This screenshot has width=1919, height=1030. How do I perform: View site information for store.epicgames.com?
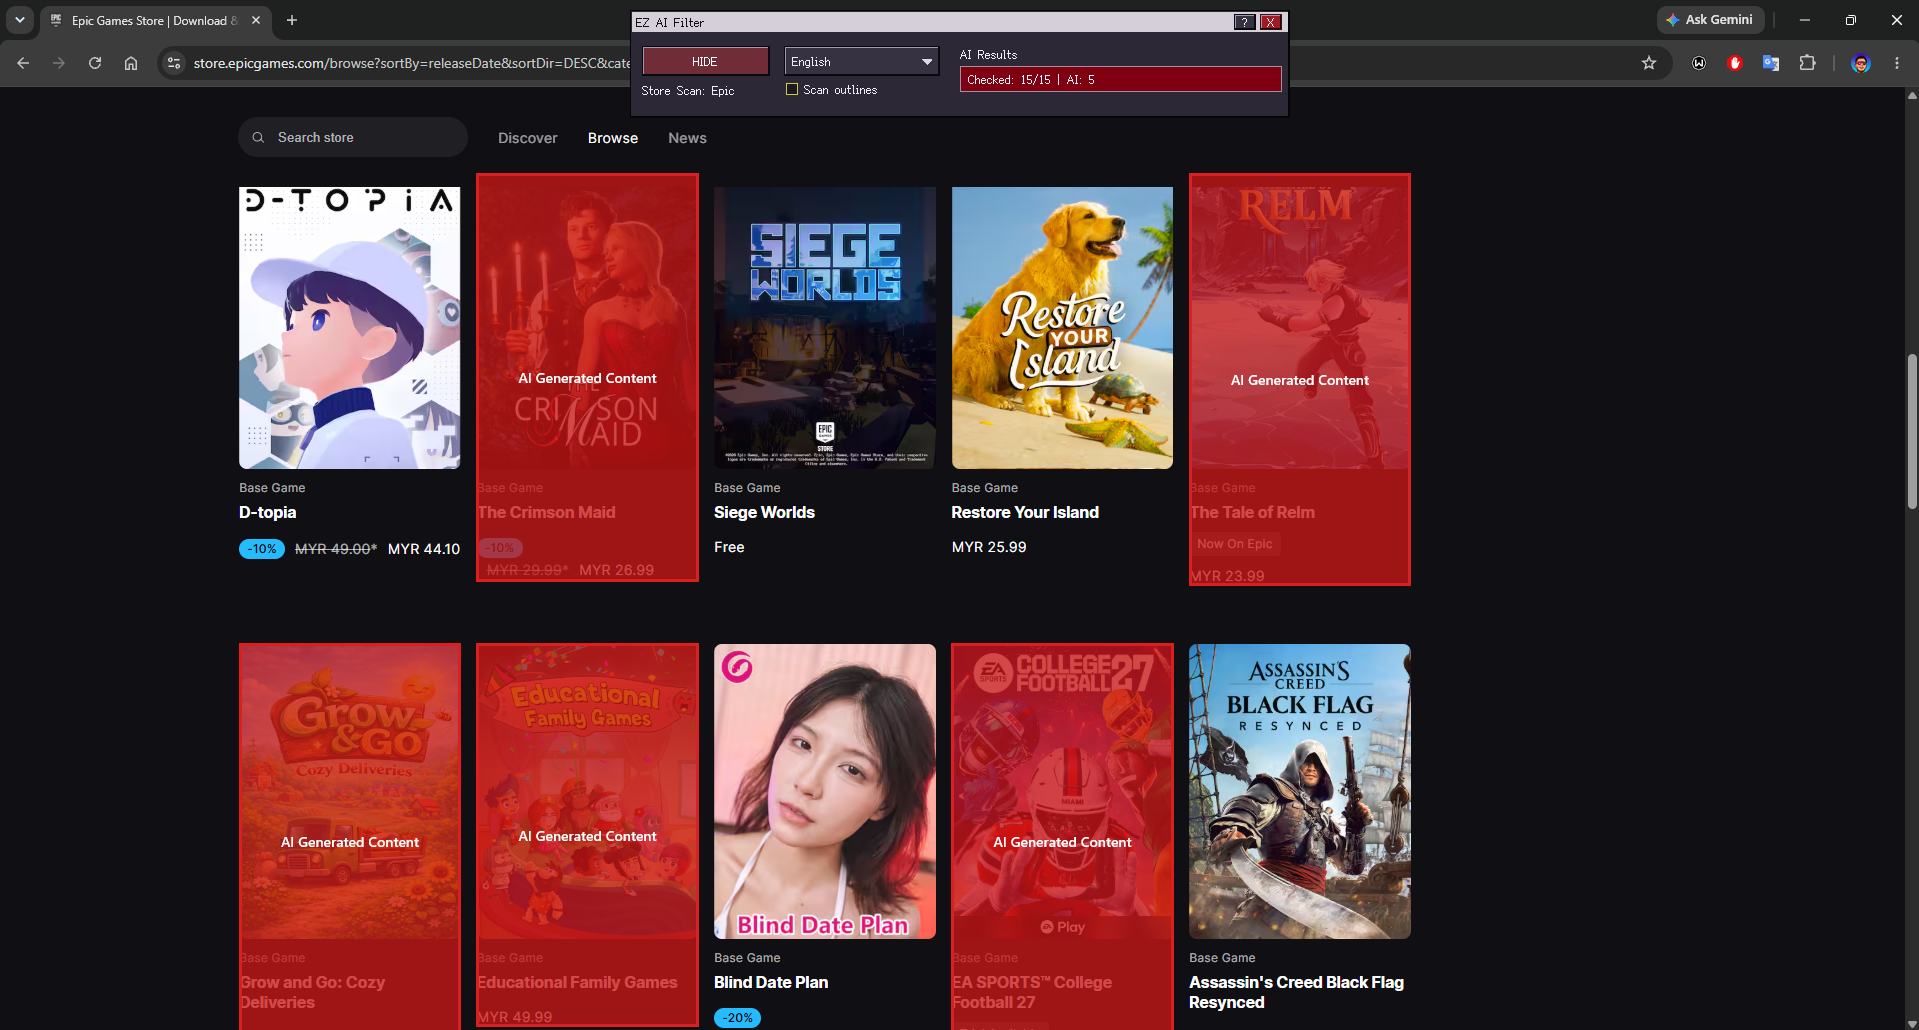click(x=174, y=63)
